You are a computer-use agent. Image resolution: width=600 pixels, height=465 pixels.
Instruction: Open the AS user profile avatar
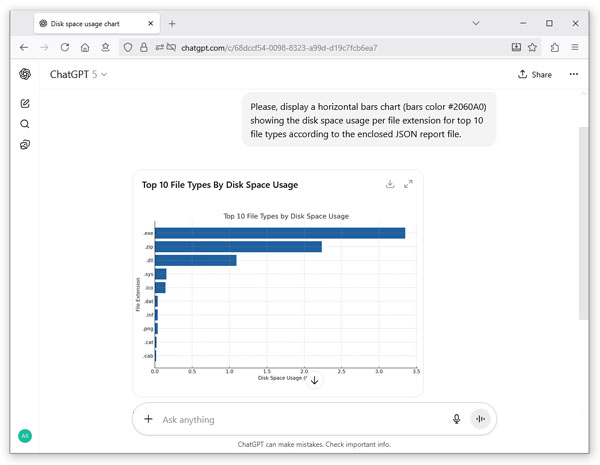(x=25, y=436)
